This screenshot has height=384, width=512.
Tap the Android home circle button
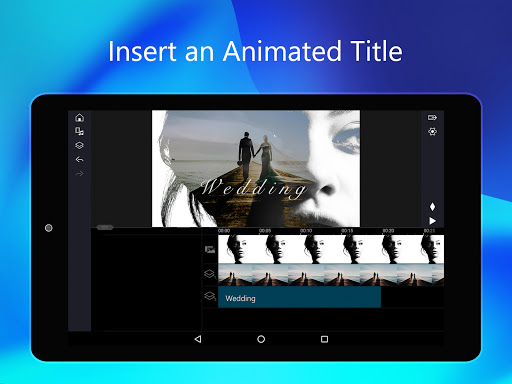(x=261, y=339)
